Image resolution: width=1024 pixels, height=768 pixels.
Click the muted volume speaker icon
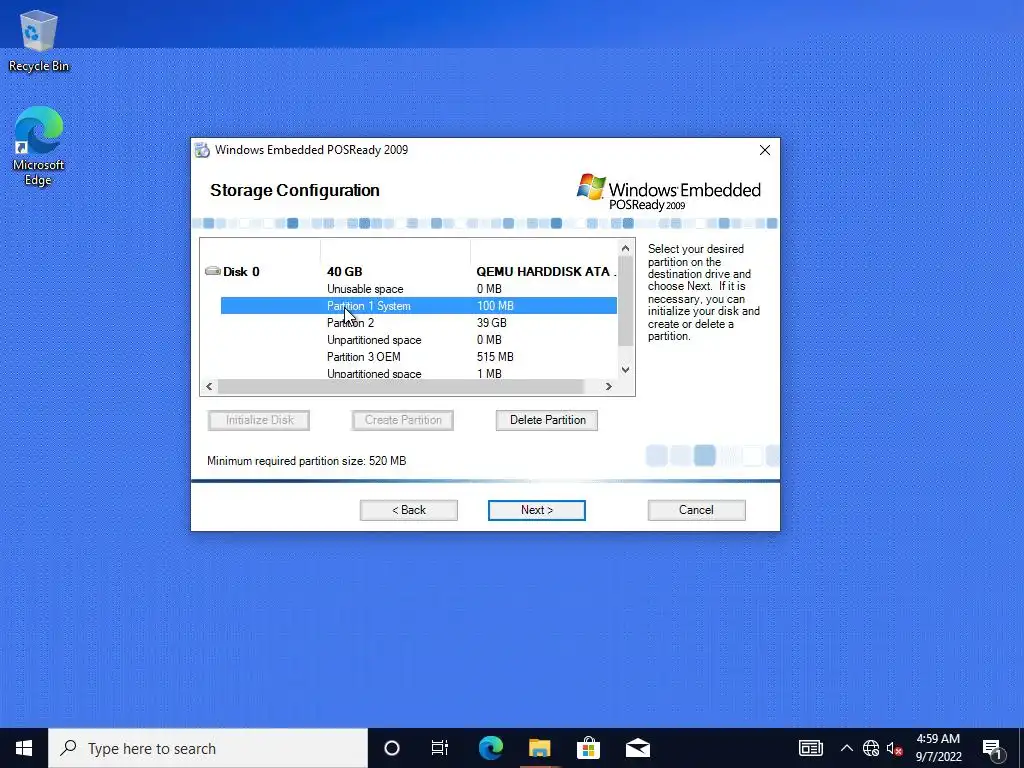click(x=894, y=748)
